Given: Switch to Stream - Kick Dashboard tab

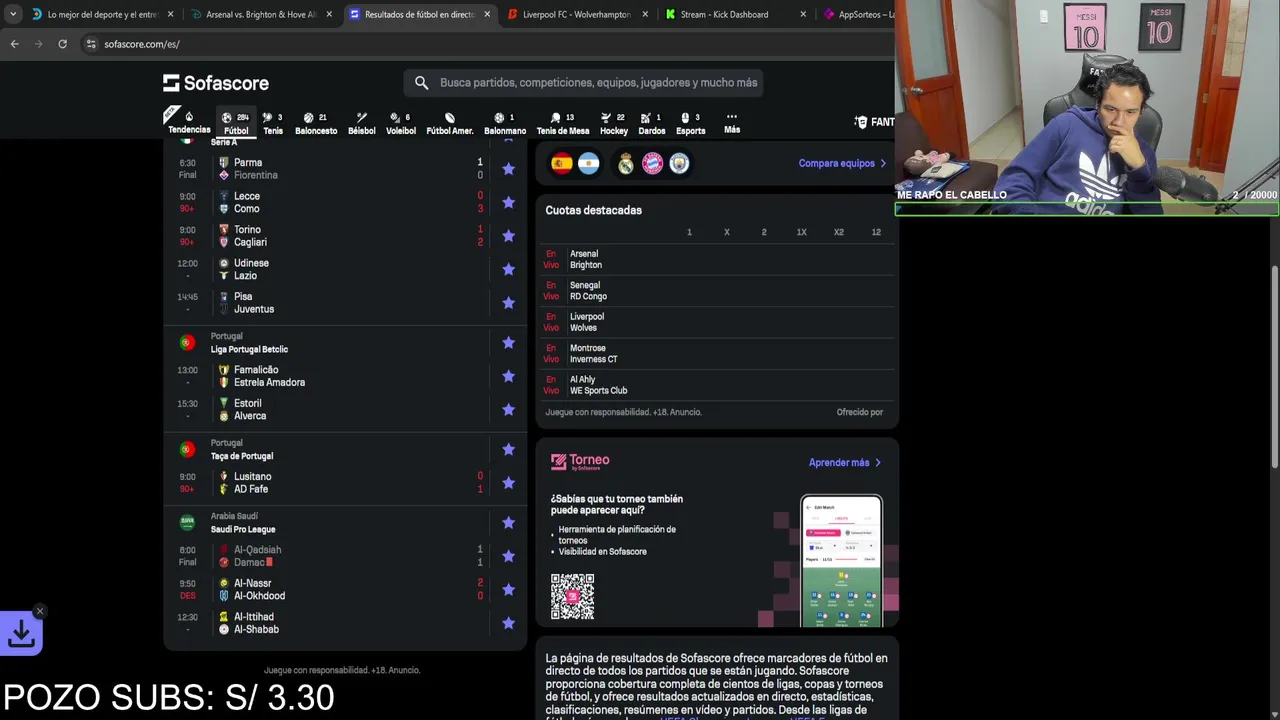Looking at the screenshot, I should 727,14.
